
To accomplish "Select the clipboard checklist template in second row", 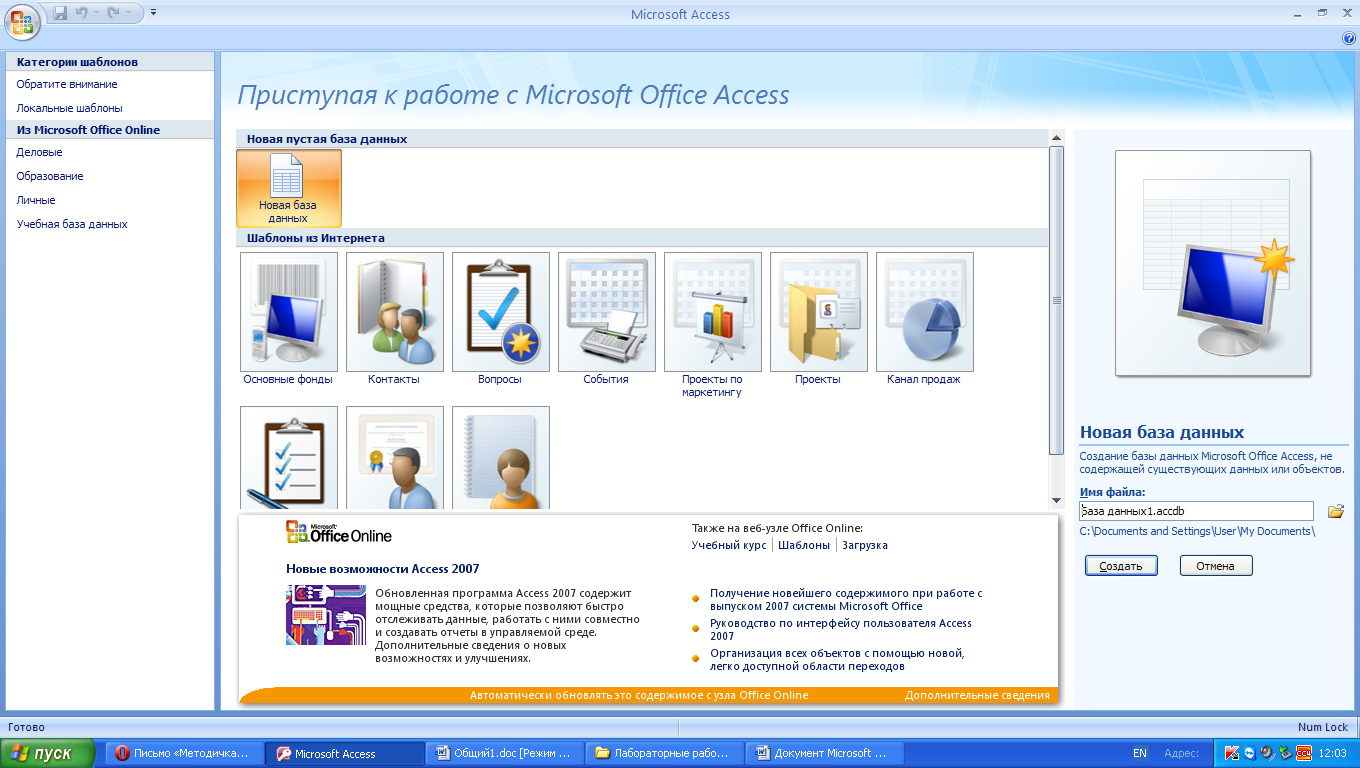I will tap(288, 458).
